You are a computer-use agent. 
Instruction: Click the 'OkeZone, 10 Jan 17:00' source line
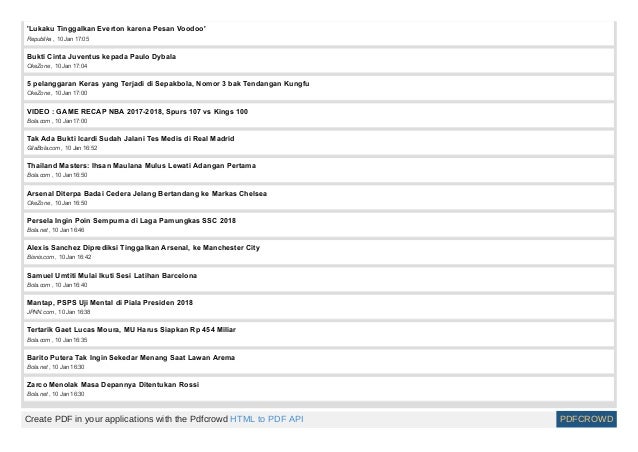[57, 93]
